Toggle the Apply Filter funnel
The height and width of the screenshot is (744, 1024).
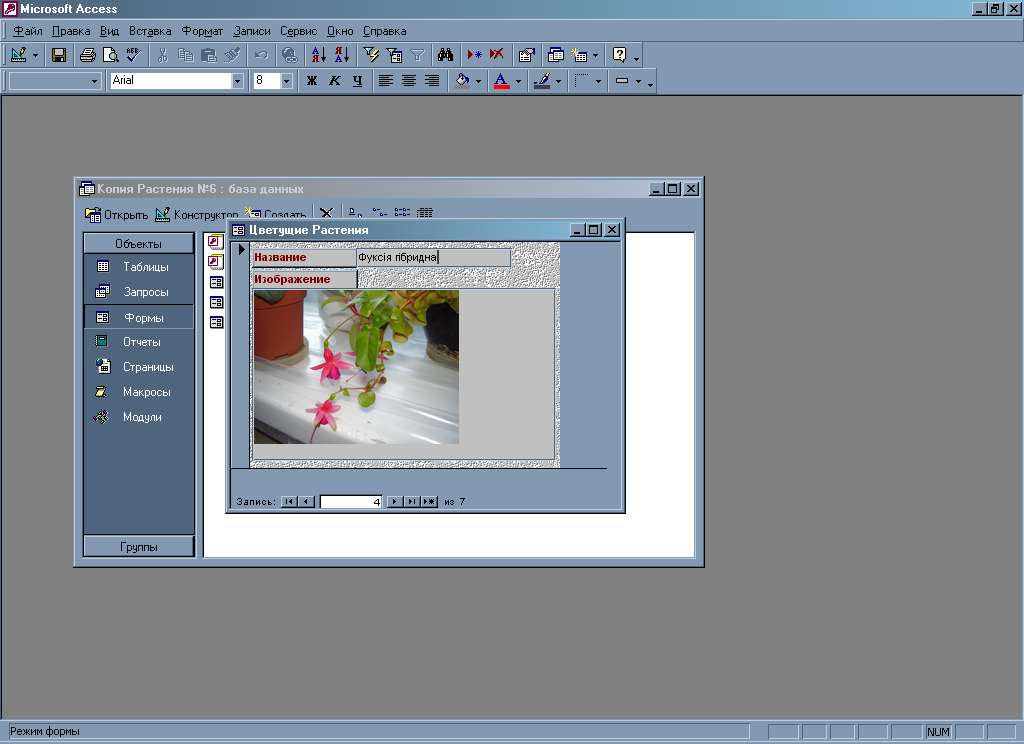tap(417, 56)
